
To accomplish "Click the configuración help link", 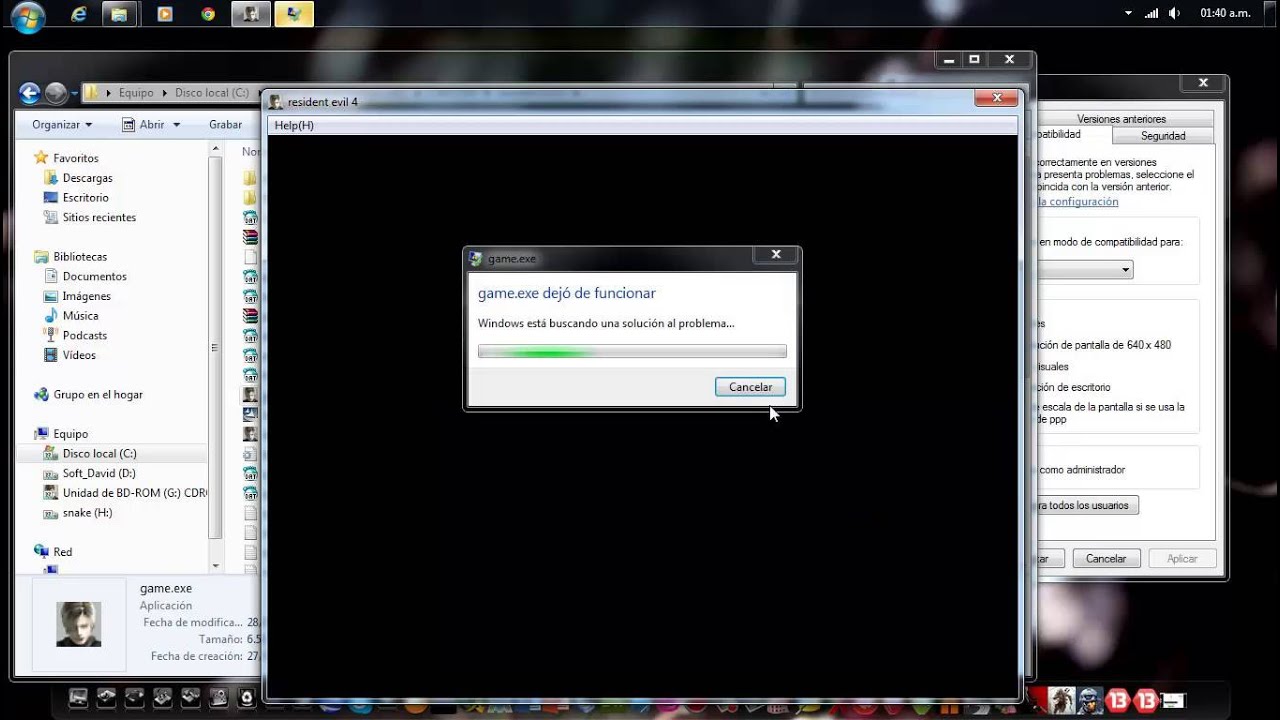I will [x=1078, y=201].
